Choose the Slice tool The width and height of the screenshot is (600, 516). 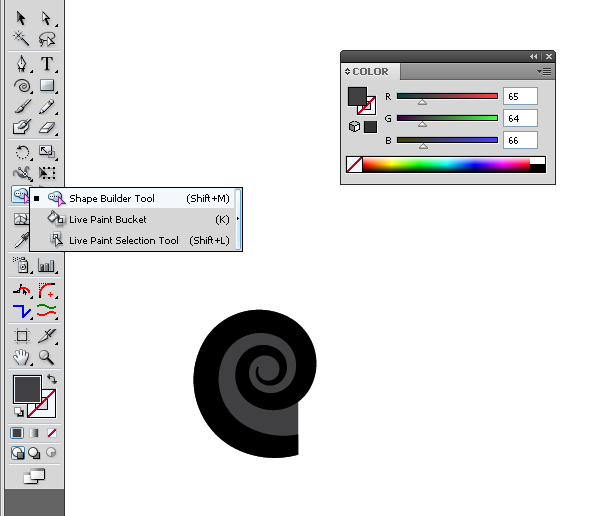pyautogui.click(x=47, y=335)
